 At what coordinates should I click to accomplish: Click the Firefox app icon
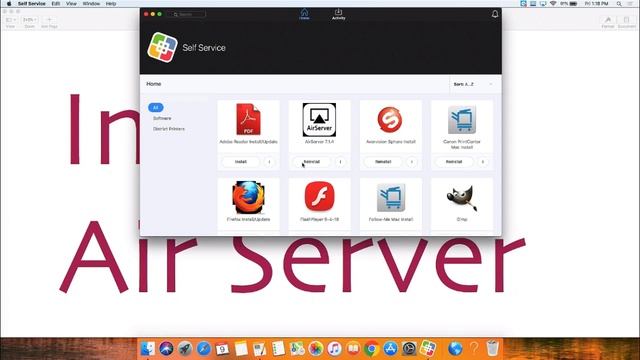(248, 198)
